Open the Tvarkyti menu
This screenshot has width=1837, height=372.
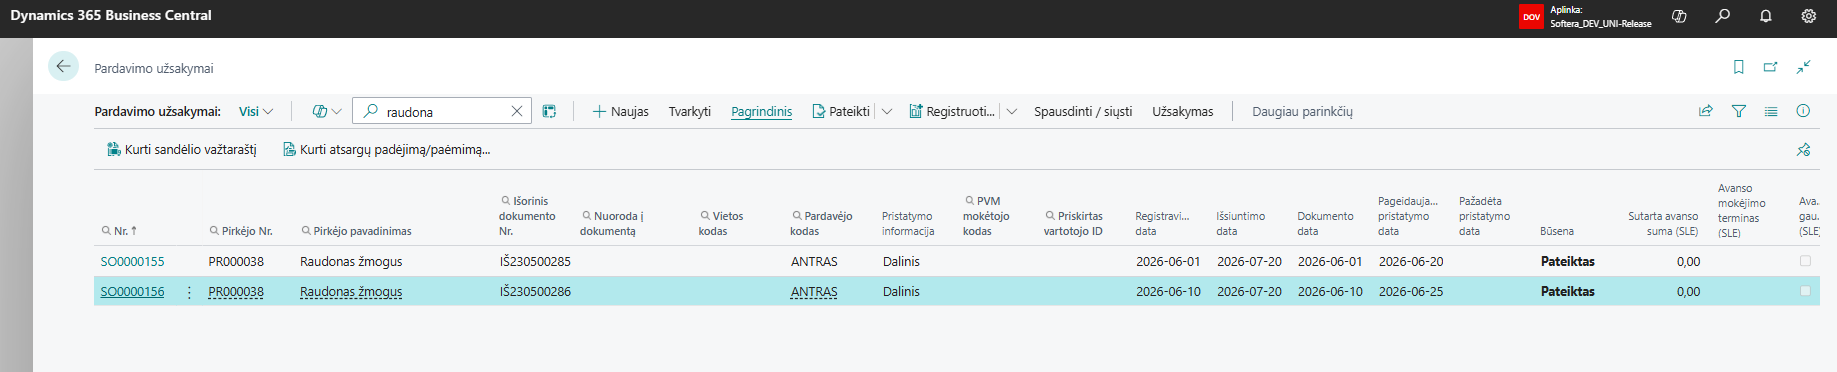point(689,111)
